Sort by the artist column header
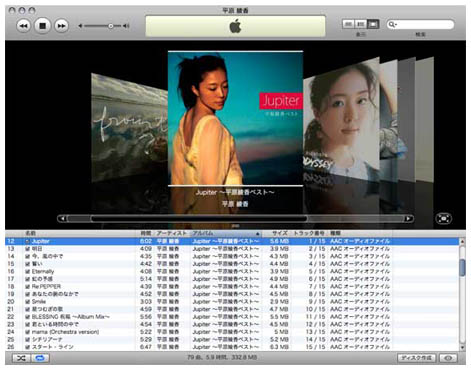This screenshot has height=370, width=471. tap(171, 233)
